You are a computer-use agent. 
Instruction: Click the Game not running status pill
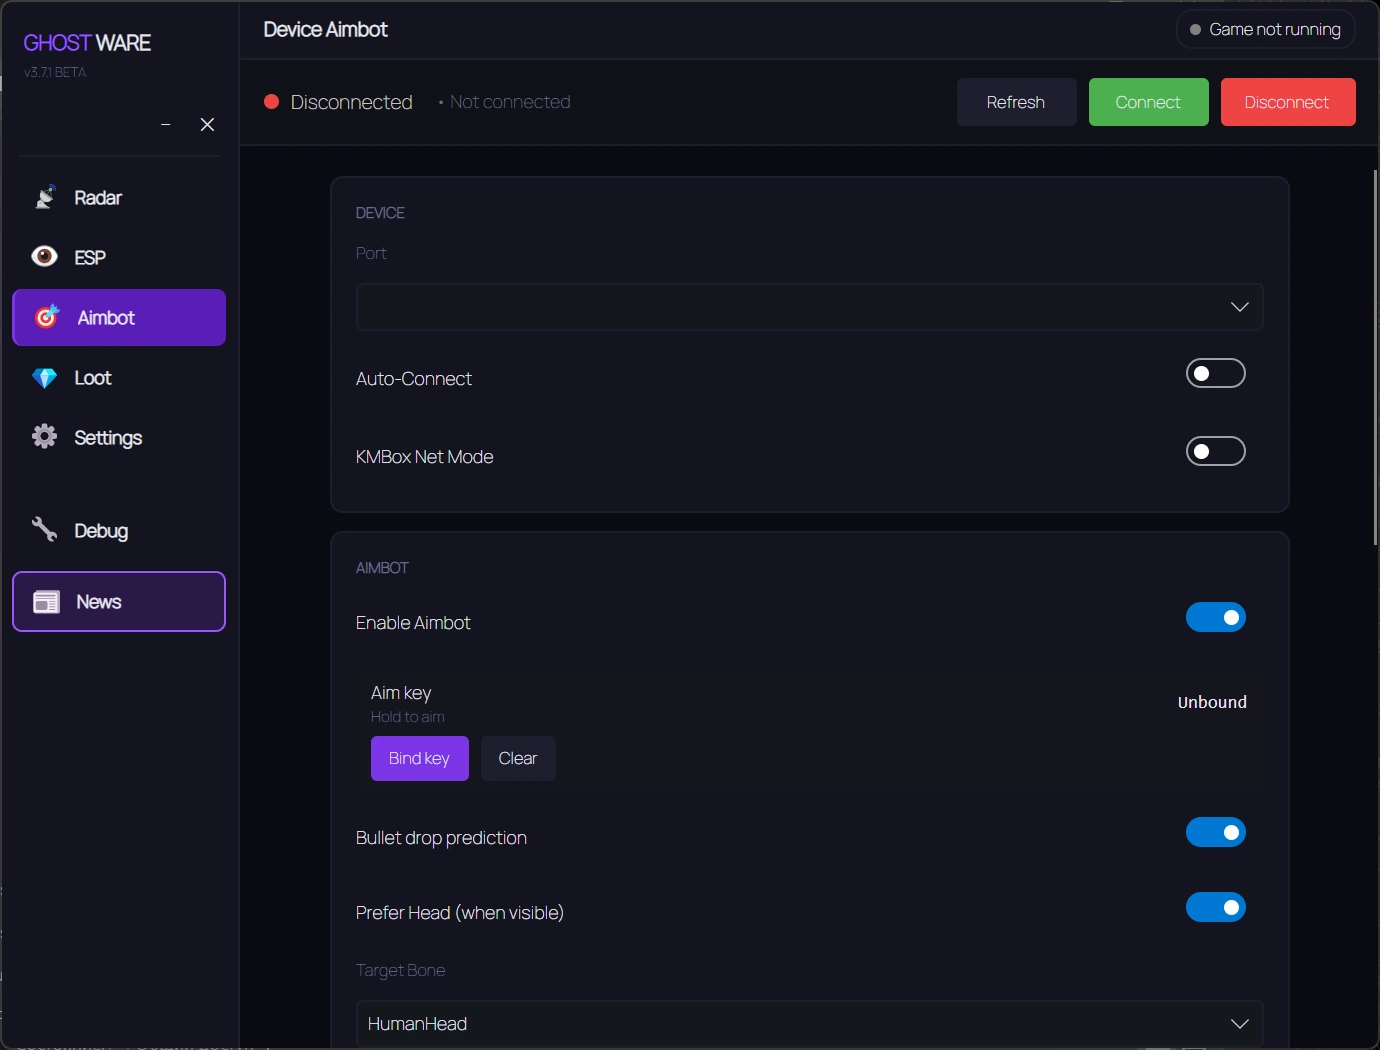point(1266,29)
